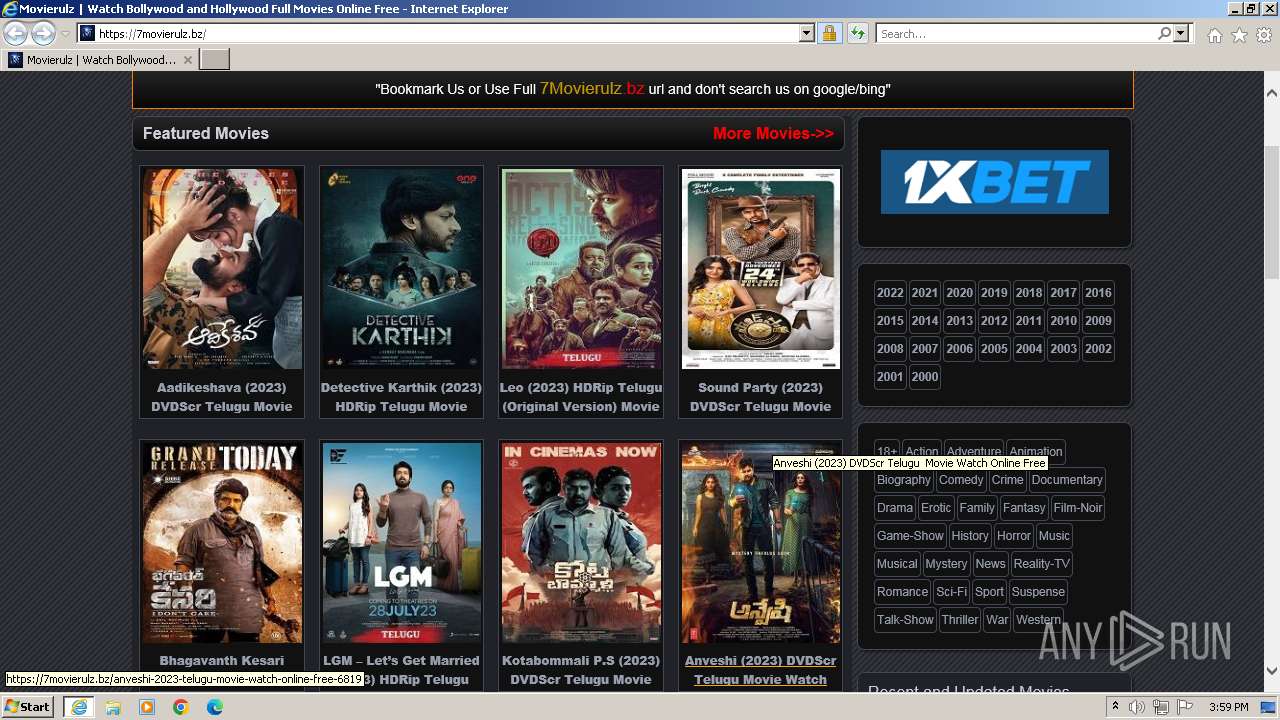
Task: Select the Talk-Show genre tag
Action: coord(905,620)
